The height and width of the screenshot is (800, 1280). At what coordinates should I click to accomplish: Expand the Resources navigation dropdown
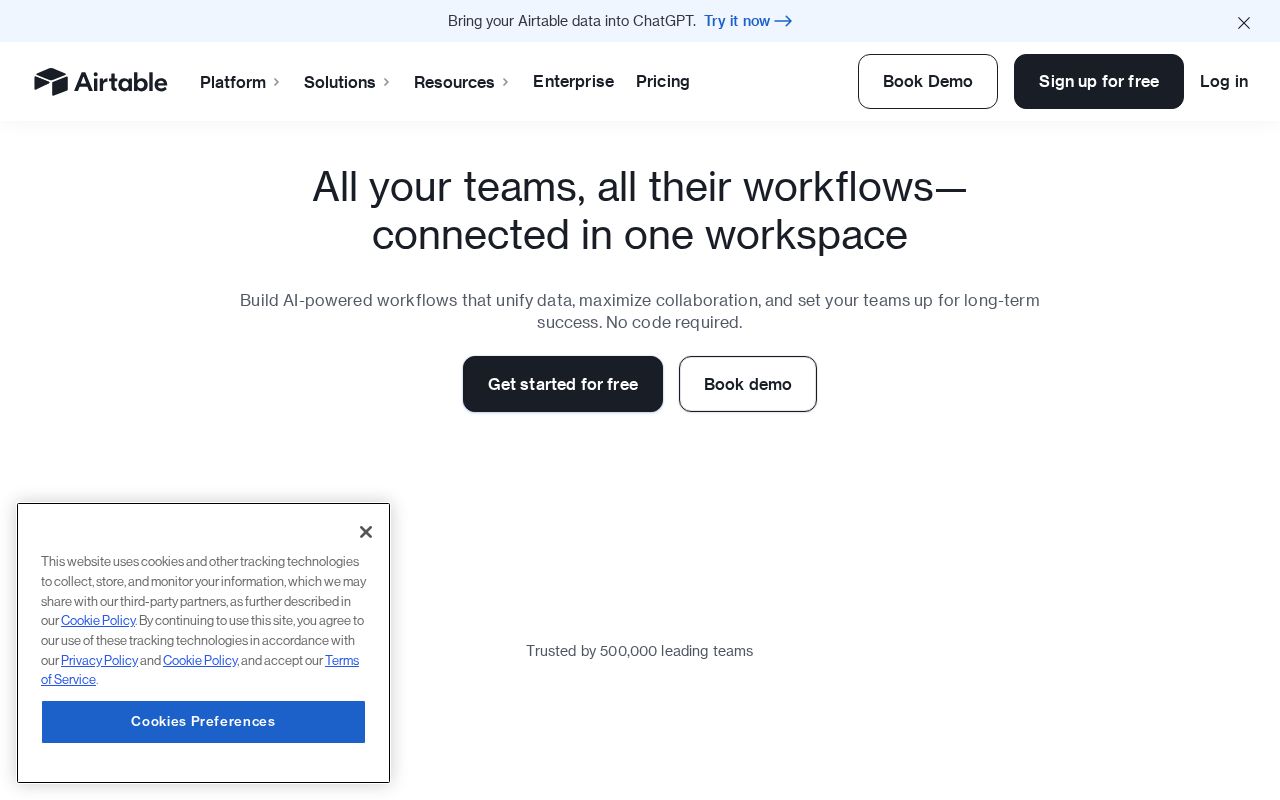click(454, 82)
